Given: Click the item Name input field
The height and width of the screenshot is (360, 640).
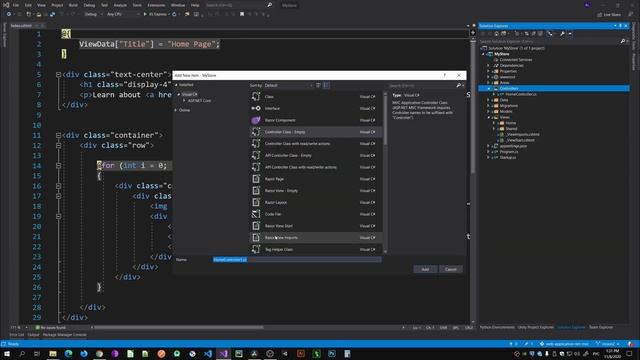Looking at the screenshot, I should point(297,260).
